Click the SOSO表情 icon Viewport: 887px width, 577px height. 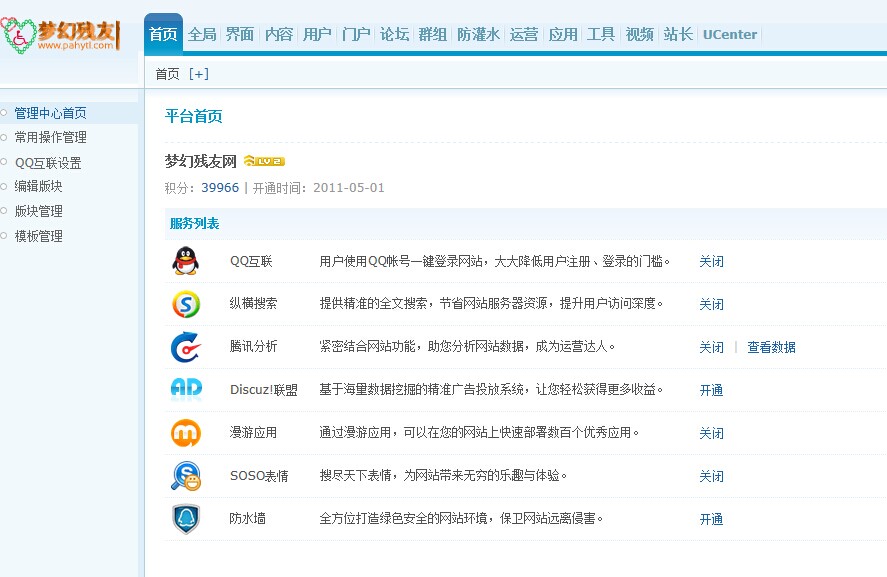pos(185,476)
